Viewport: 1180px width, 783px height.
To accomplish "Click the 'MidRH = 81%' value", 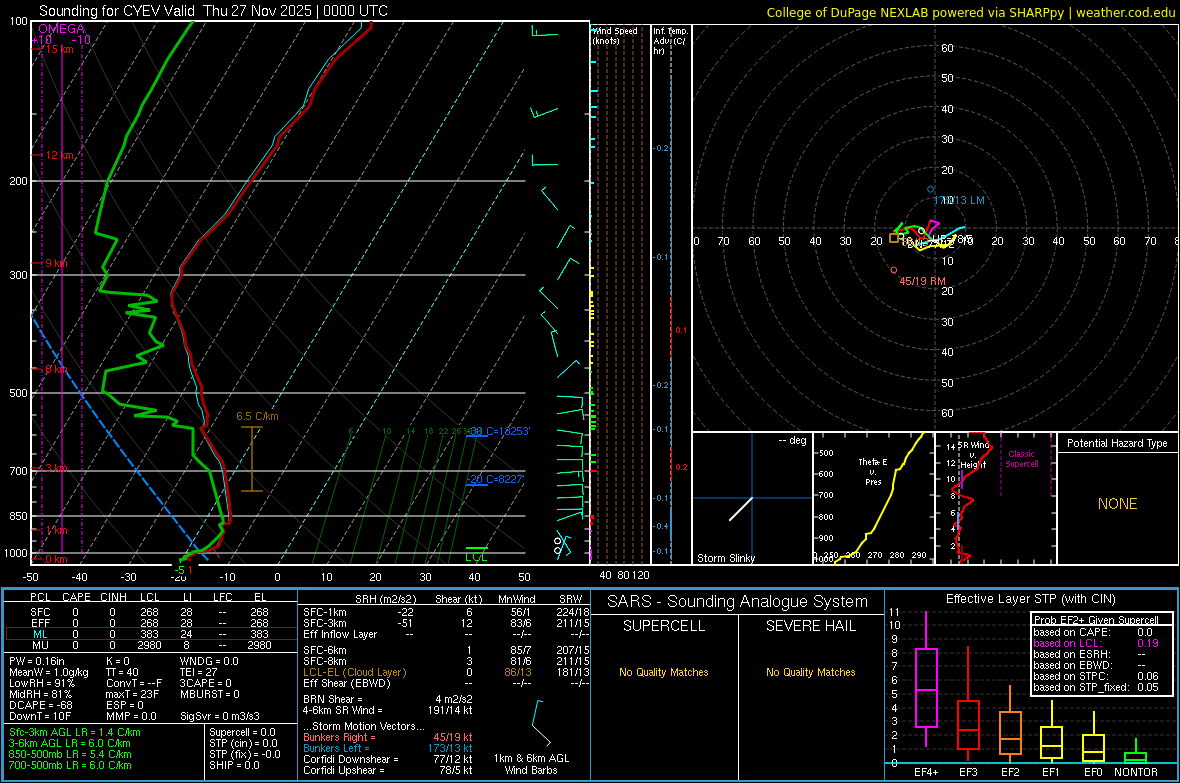I will (41, 694).
